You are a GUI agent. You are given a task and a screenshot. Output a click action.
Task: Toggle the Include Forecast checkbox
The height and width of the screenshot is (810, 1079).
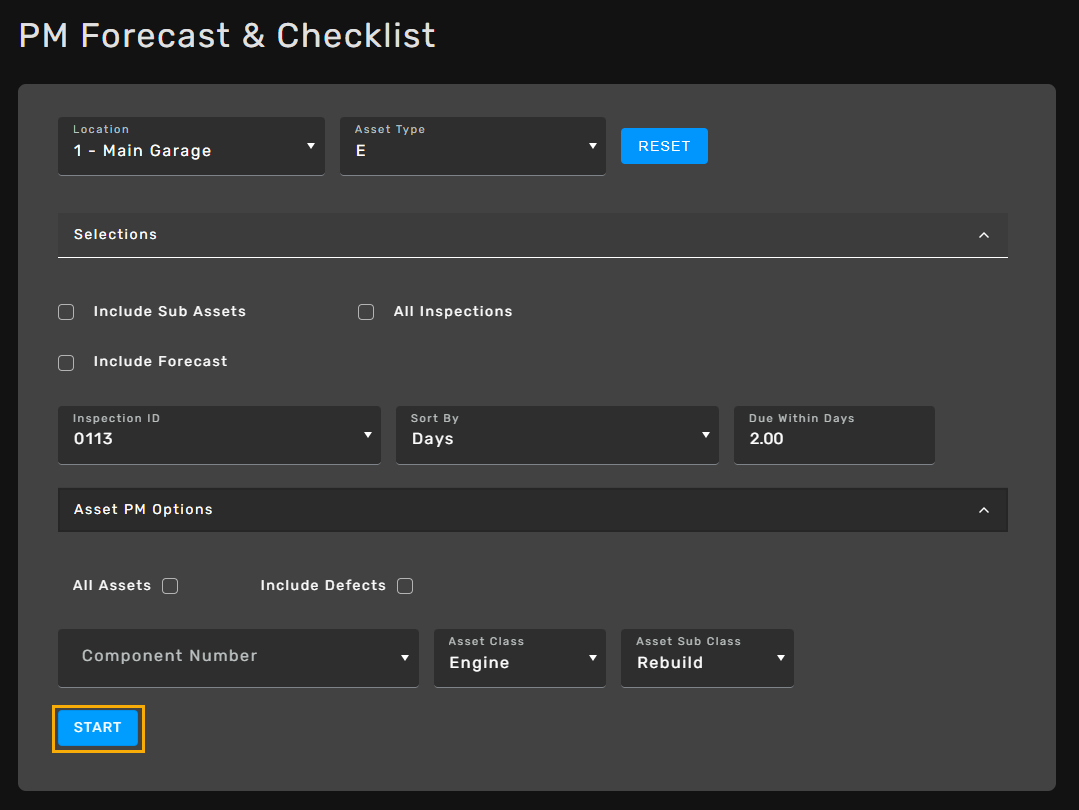(66, 363)
